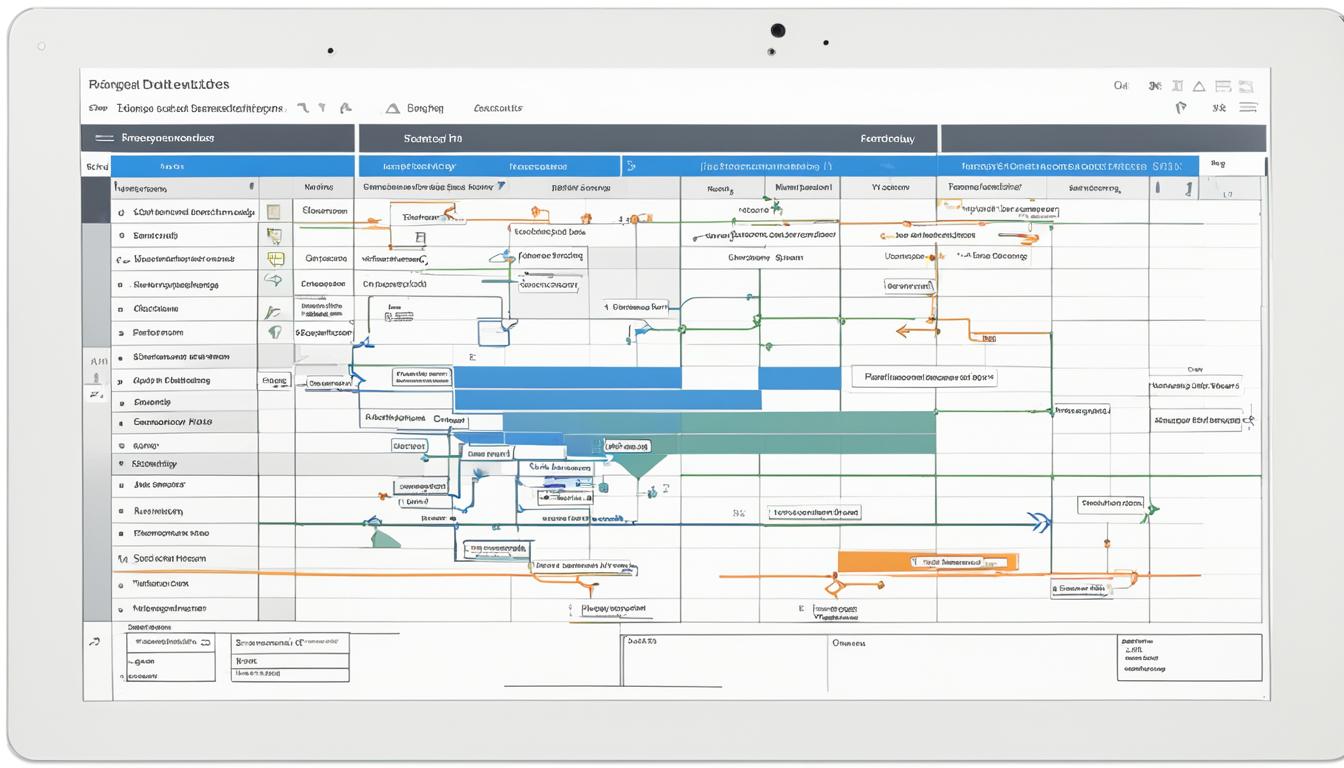Click the yellow note icon in third task row

[275, 259]
